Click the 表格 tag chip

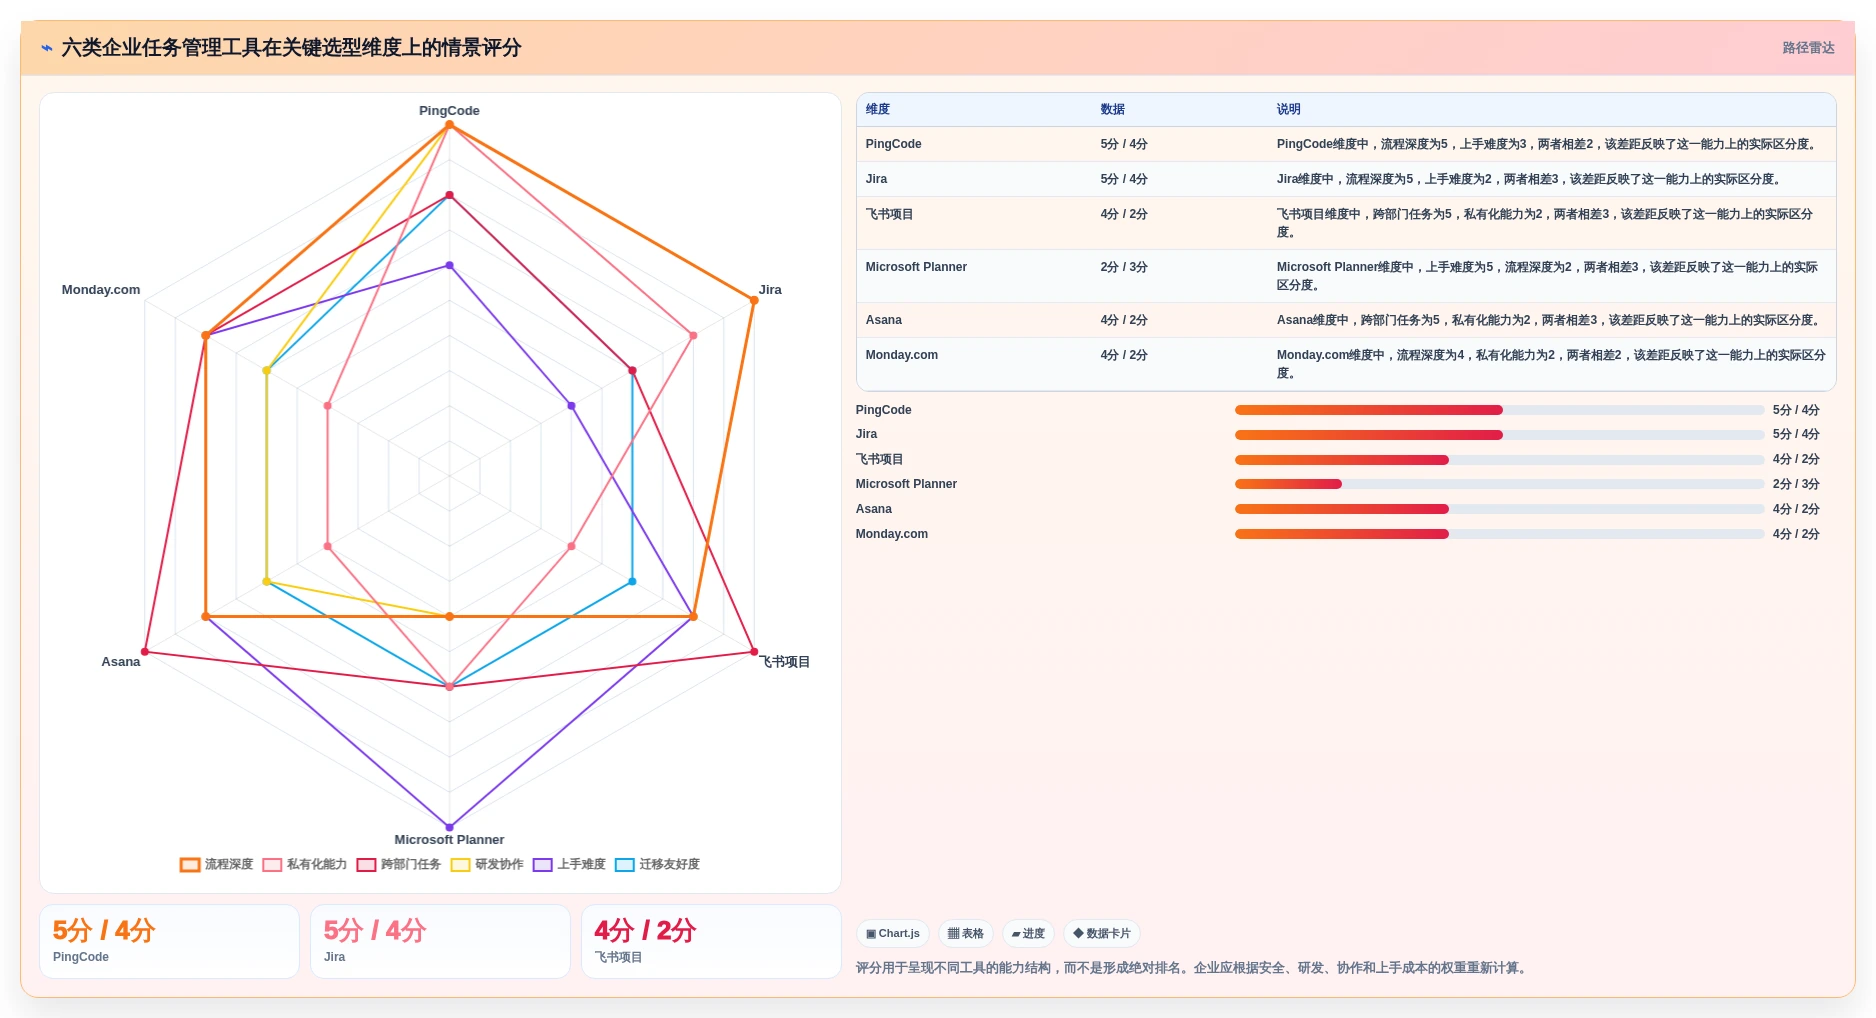965,934
